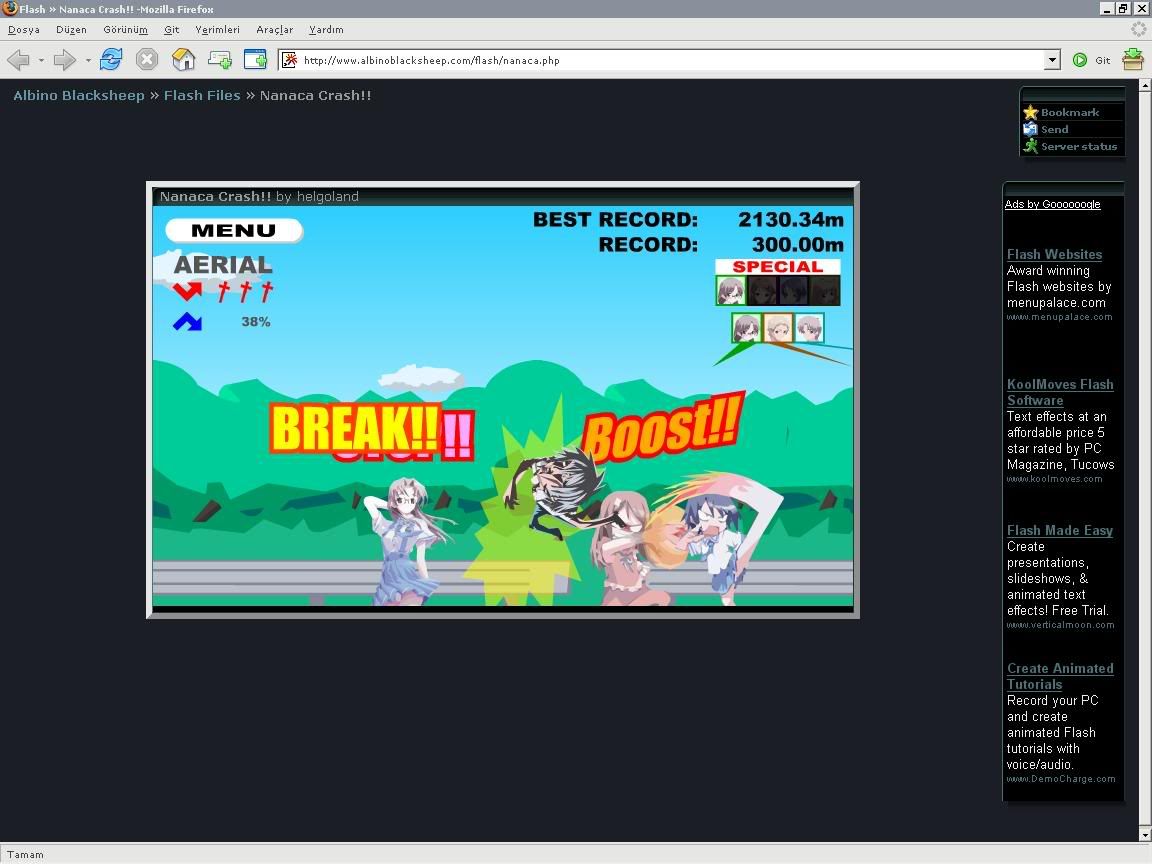Click the green-framed upcoming character portrait
1152x864 pixels.
[x=746, y=328]
